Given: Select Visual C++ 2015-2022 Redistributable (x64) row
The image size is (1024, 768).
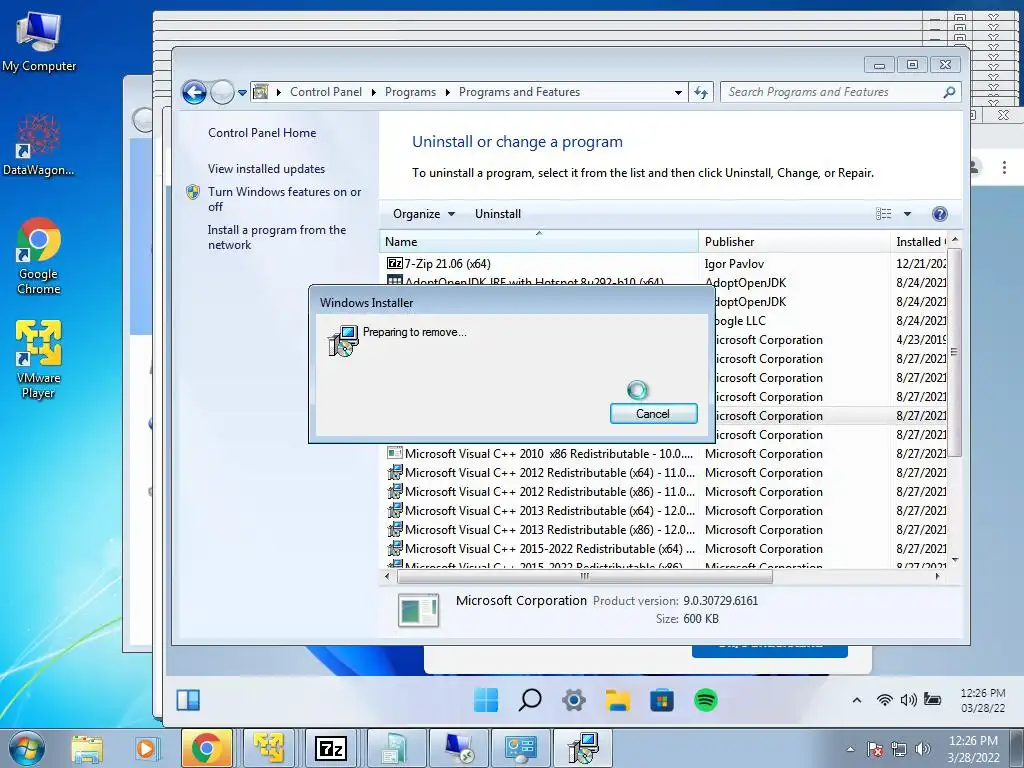Looking at the screenshot, I should coord(541,549).
